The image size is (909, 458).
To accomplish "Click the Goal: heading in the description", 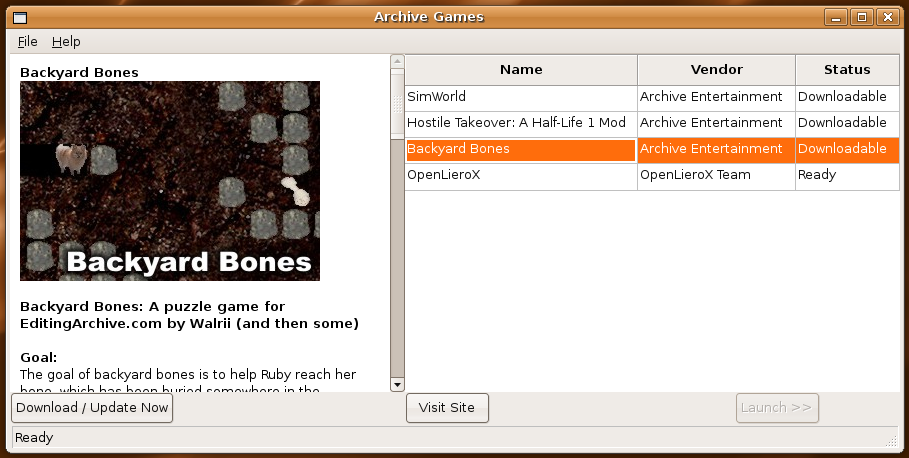I will tap(39, 357).
